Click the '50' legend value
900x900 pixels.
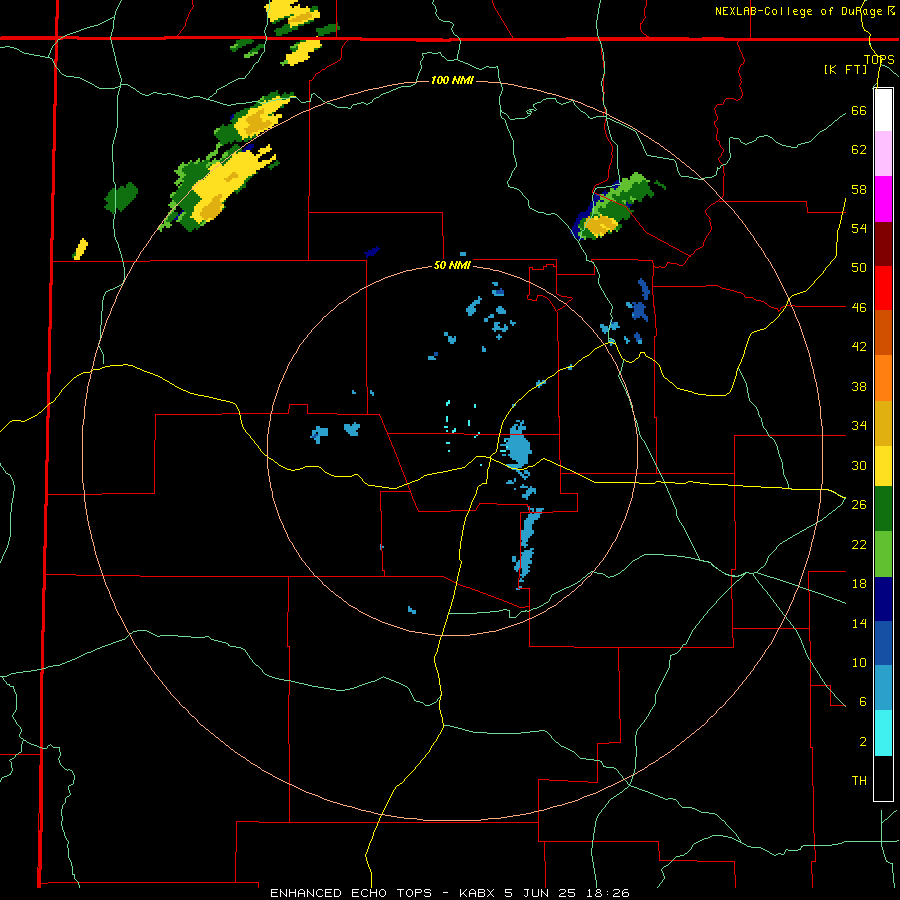[x=859, y=267]
